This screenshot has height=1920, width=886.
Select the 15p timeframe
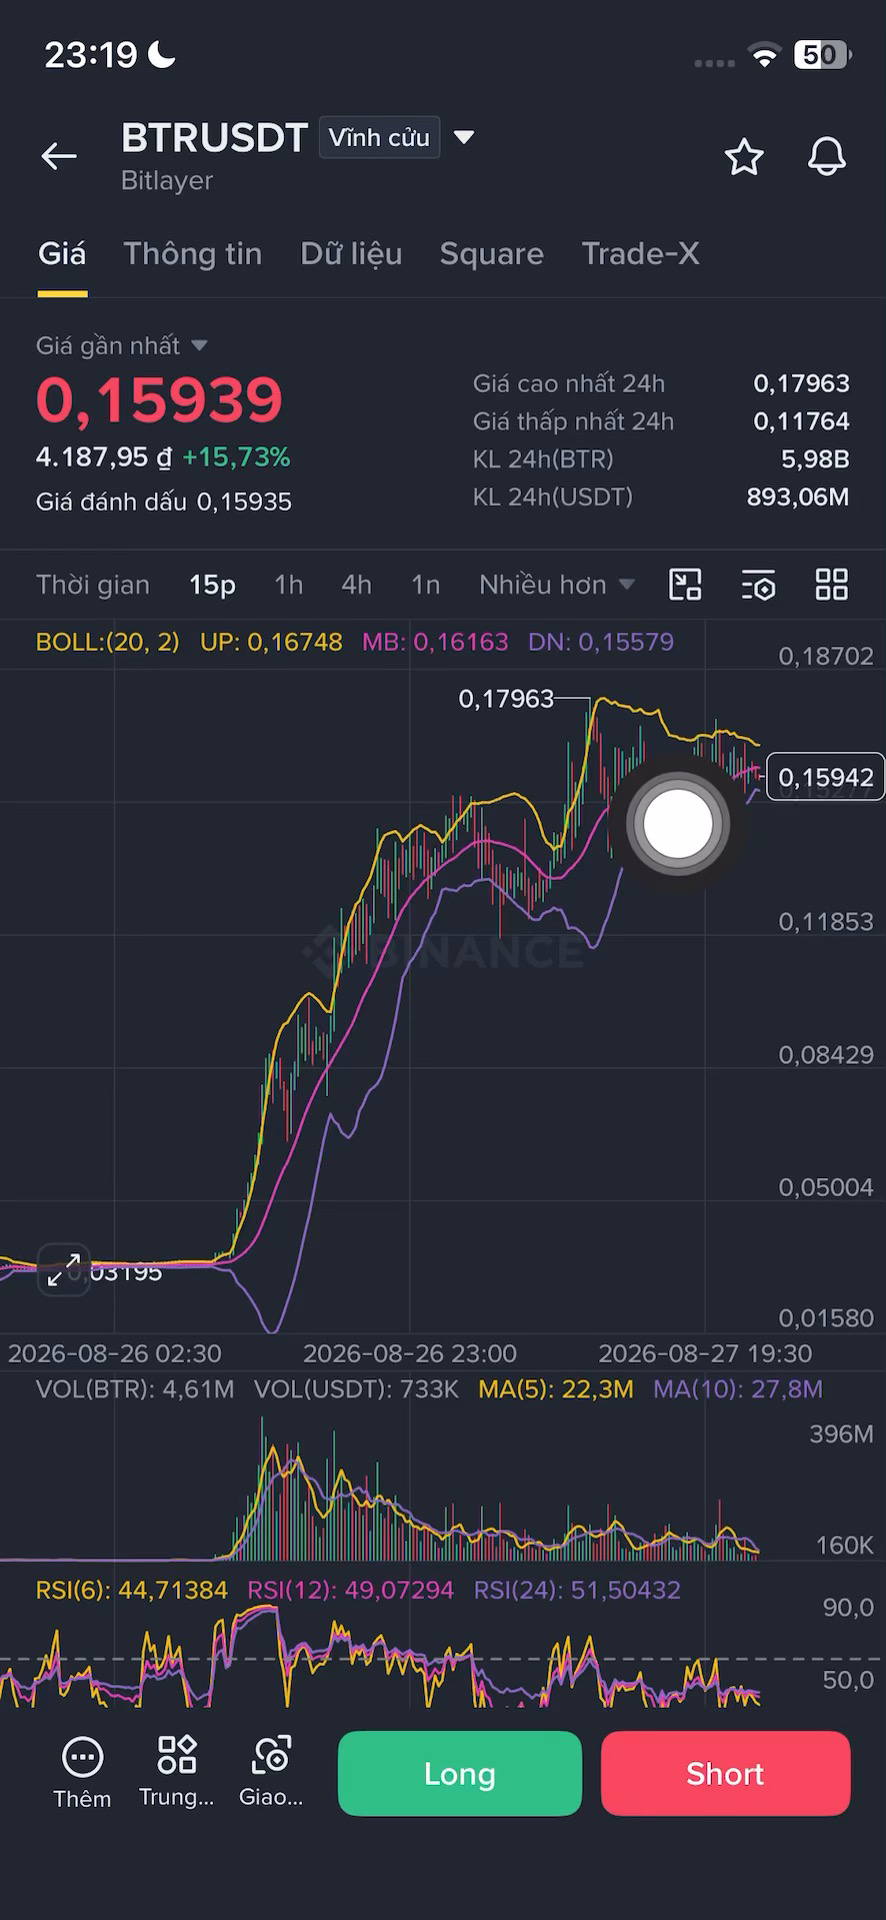pos(212,585)
